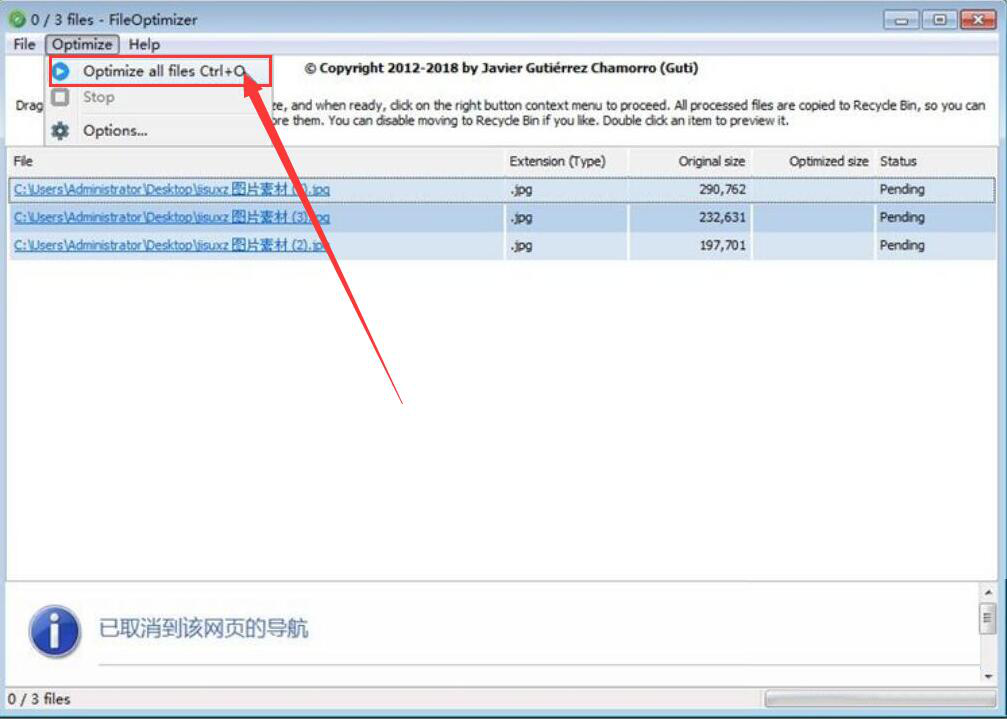The width and height of the screenshot is (1007, 719).
Task: Click the bottom panel scrollbar thumb
Action: pos(988,618)
